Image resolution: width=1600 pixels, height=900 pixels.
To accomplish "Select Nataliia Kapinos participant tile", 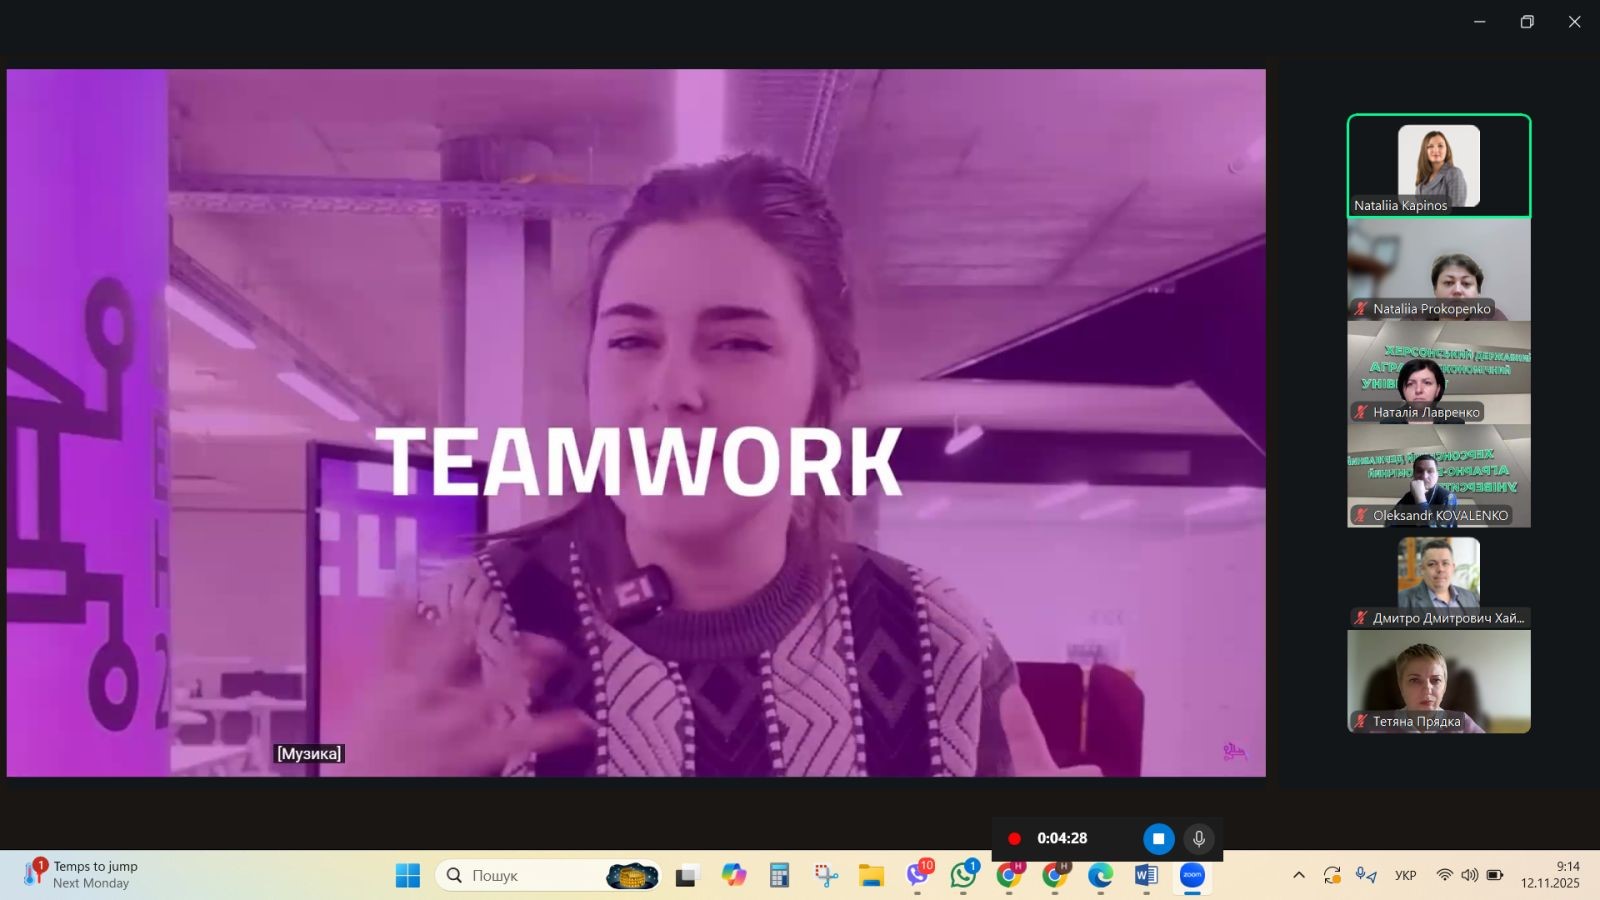I will point(1438,165).
